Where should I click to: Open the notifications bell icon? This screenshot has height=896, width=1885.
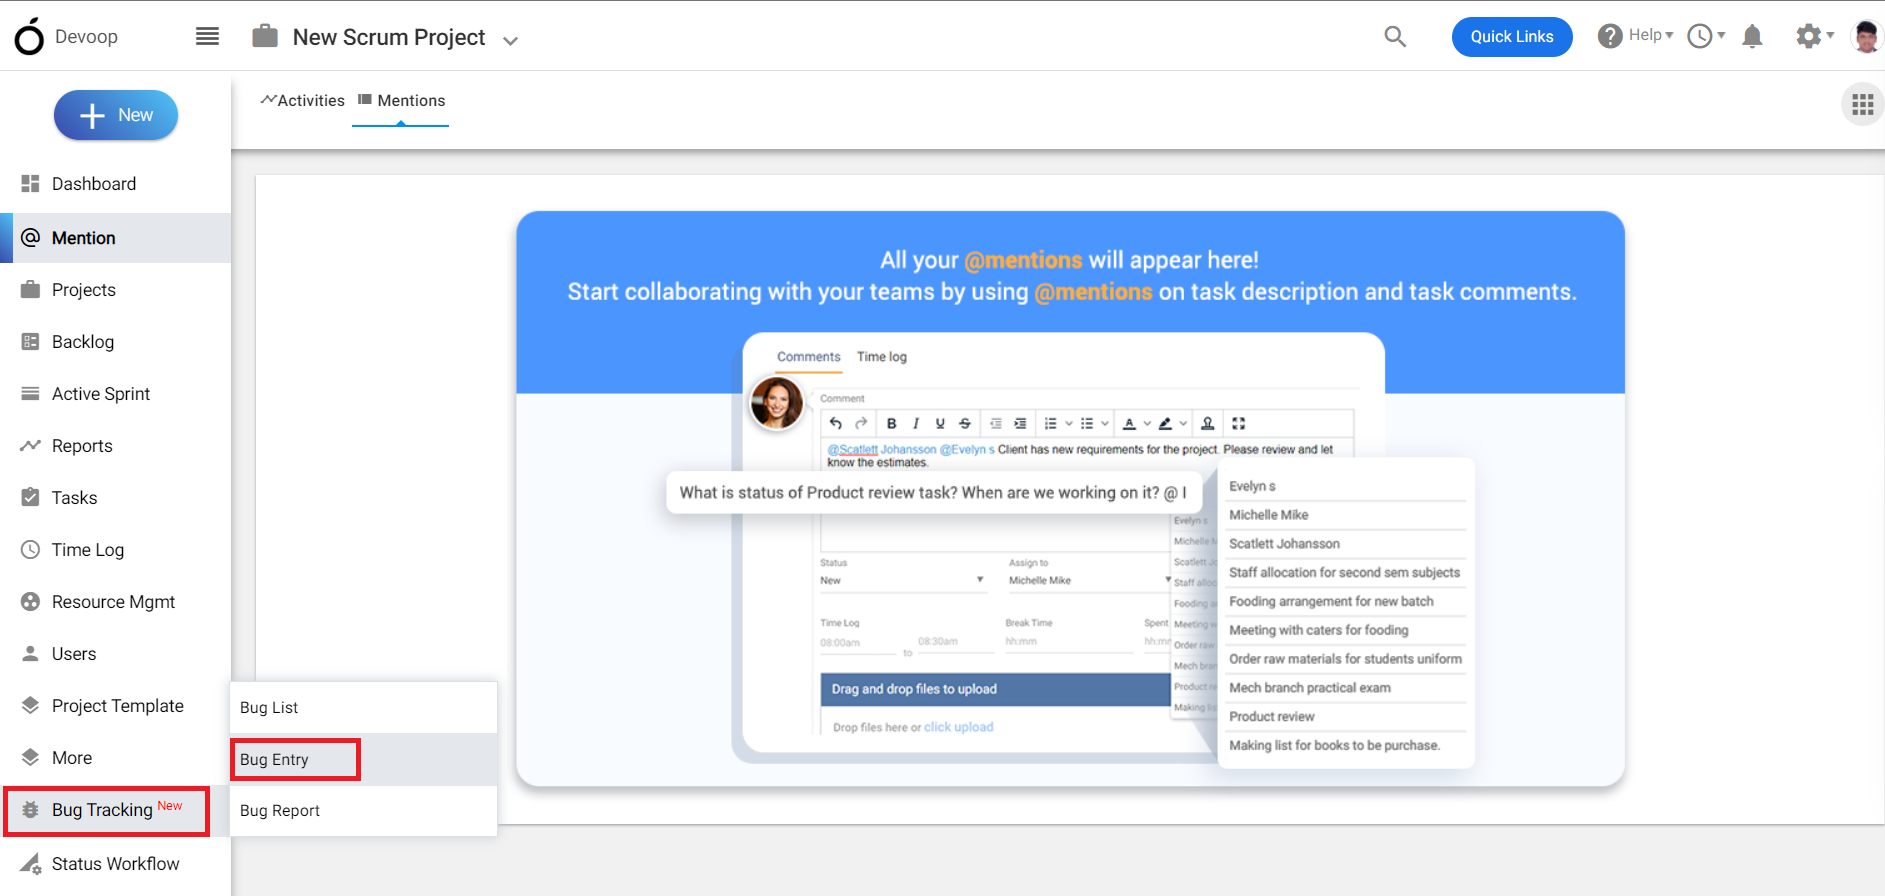point(1752,37)
